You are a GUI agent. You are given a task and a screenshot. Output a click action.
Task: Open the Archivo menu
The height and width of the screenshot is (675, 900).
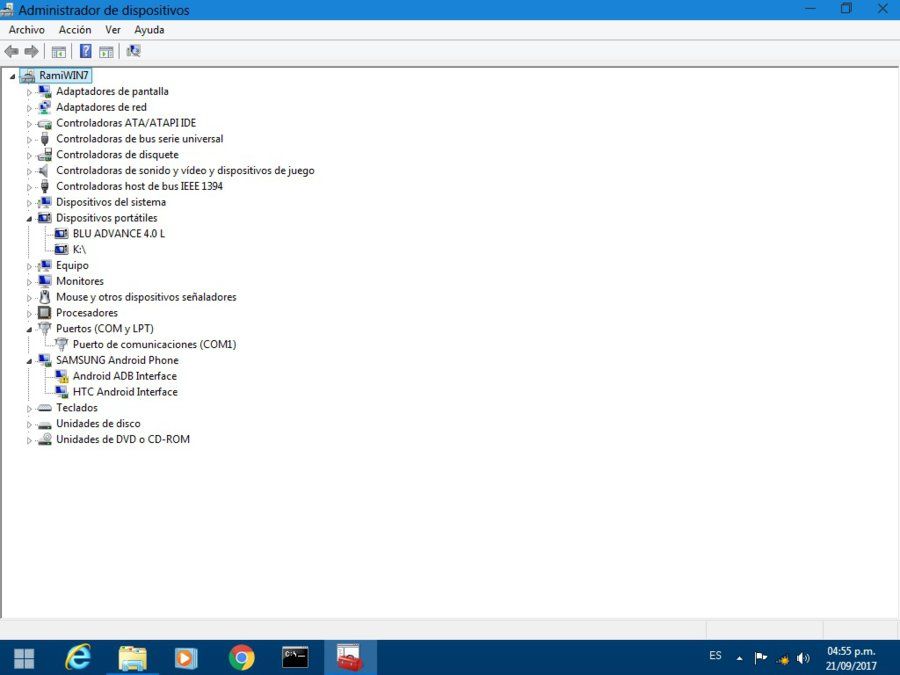point(26,30)
